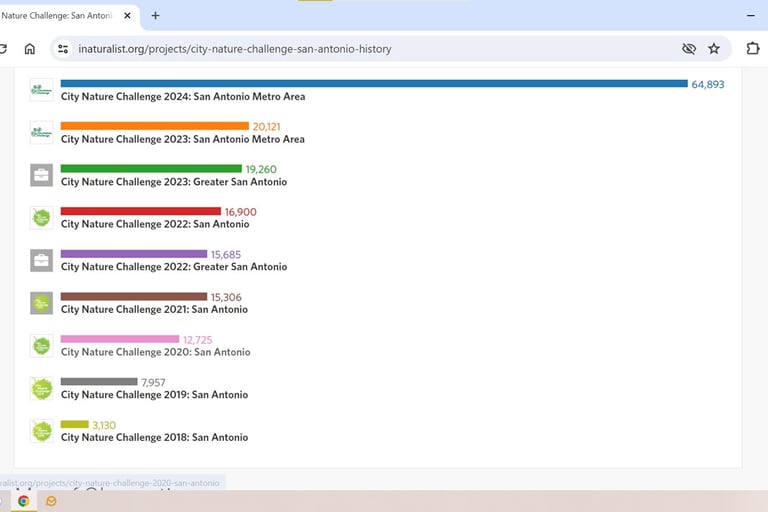Click the red 2022 San Antonio bar

tap(141, 211)
